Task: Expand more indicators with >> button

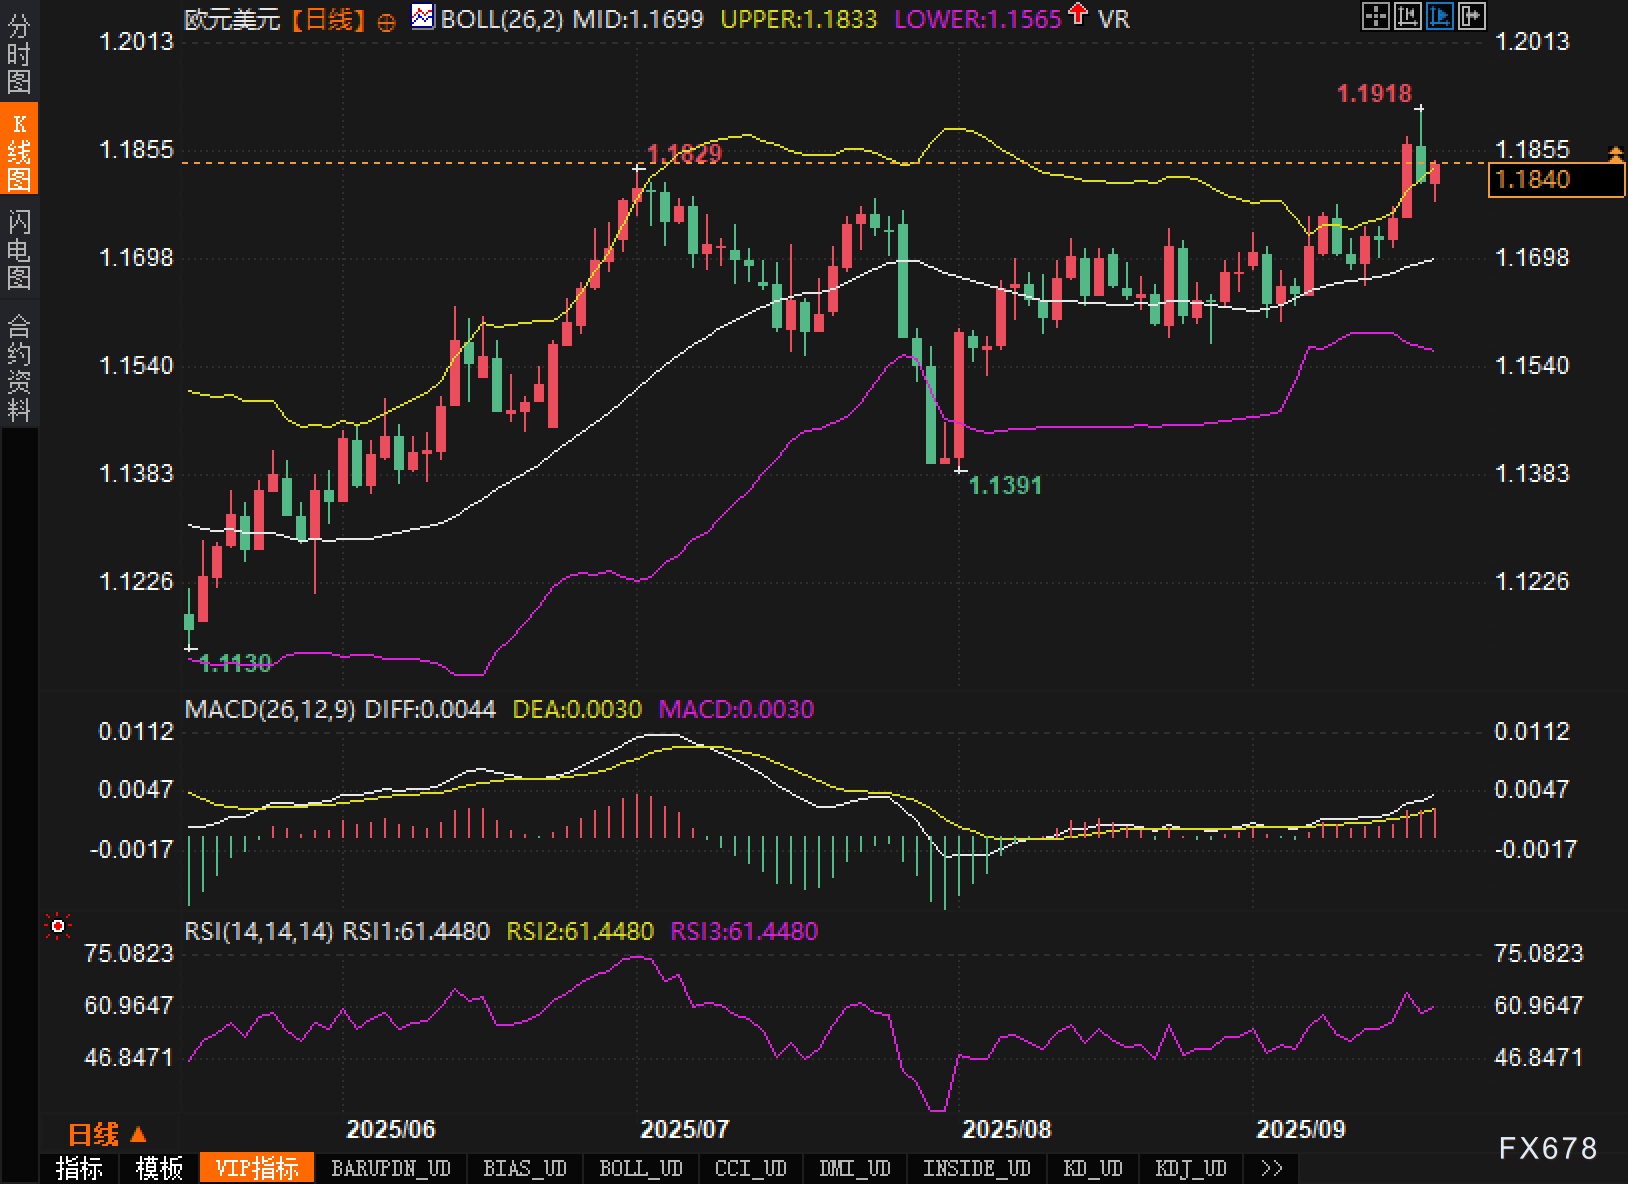Action: [1271, 1168]
